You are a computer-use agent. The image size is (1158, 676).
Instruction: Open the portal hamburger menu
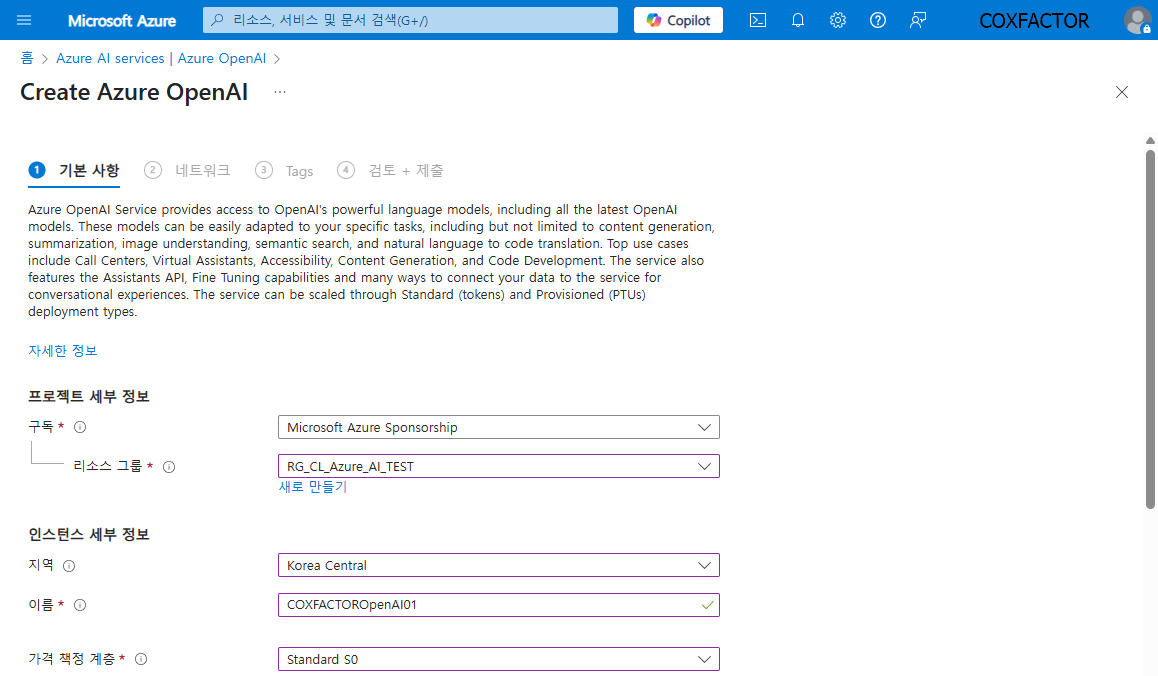pos(24,20)
